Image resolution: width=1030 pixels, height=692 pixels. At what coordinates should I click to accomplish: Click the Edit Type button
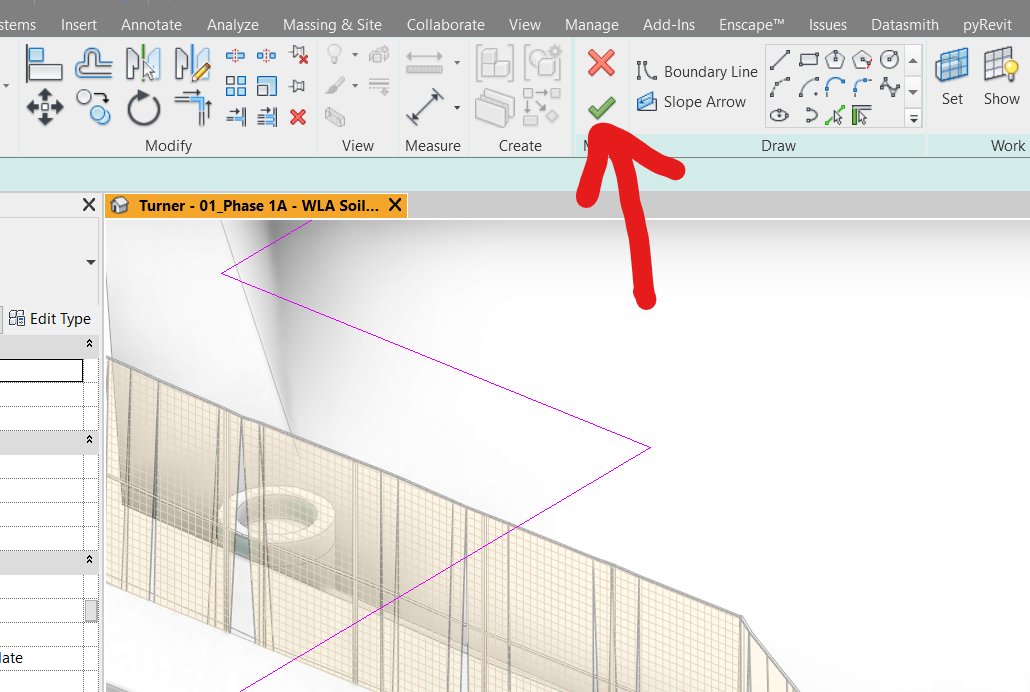(50, 319)
